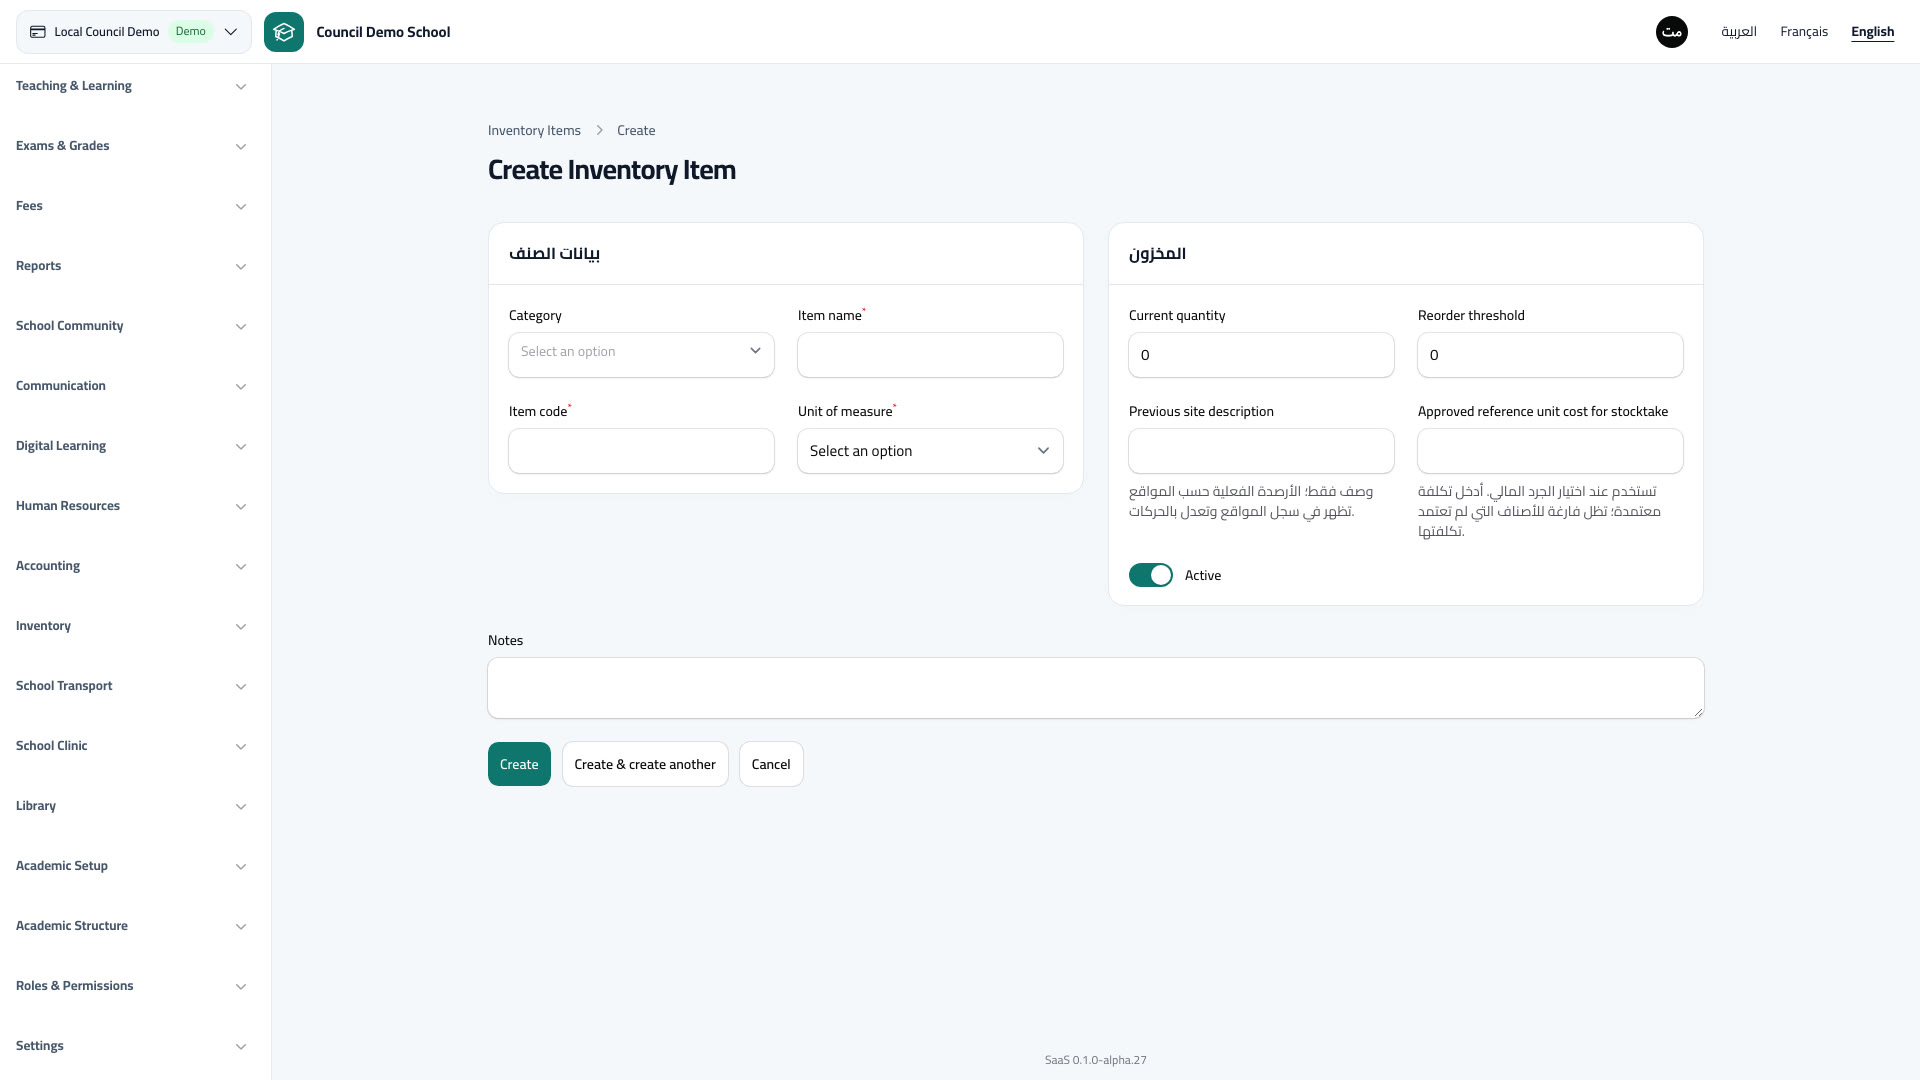The width and height of the screenshot is (1920, 1080).
Task: Open the Unit of measure dropdown
Action: (x=930, y=451)
